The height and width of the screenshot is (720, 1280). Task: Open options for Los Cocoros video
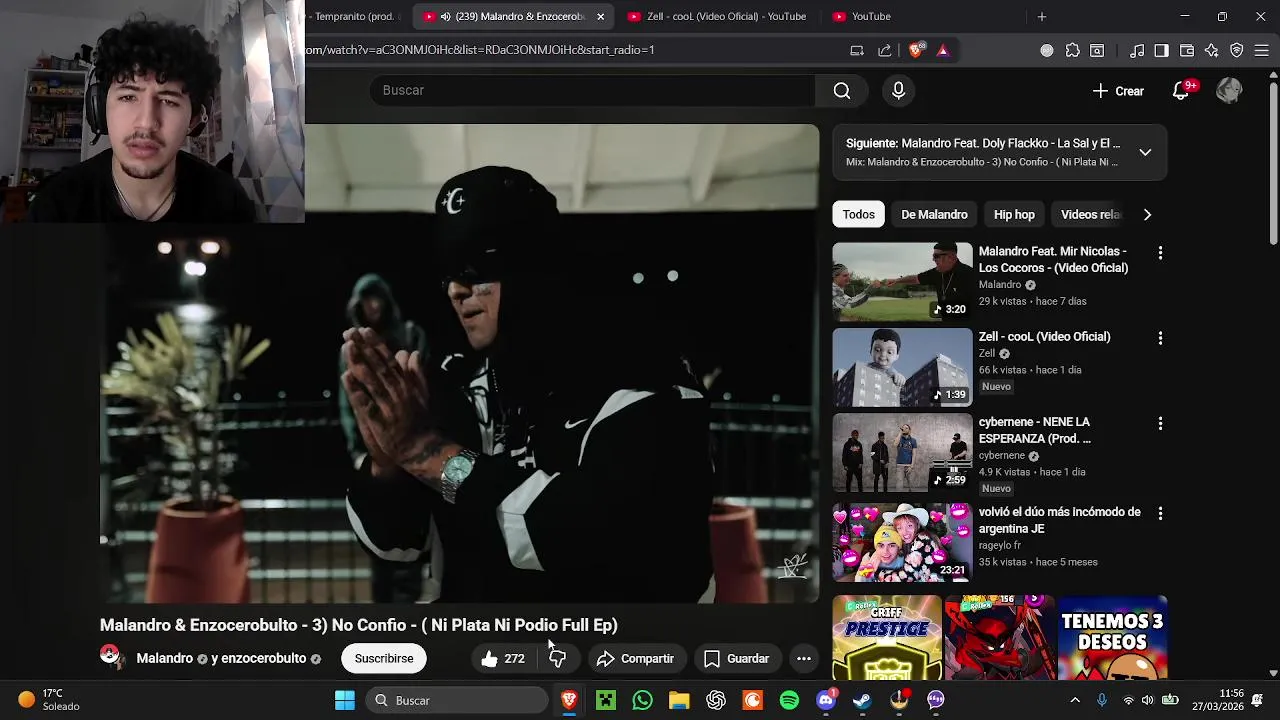1160,253
